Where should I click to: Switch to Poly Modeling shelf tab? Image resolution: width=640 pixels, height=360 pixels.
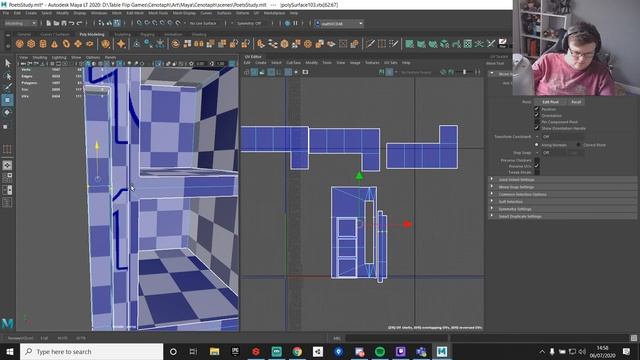92,35
